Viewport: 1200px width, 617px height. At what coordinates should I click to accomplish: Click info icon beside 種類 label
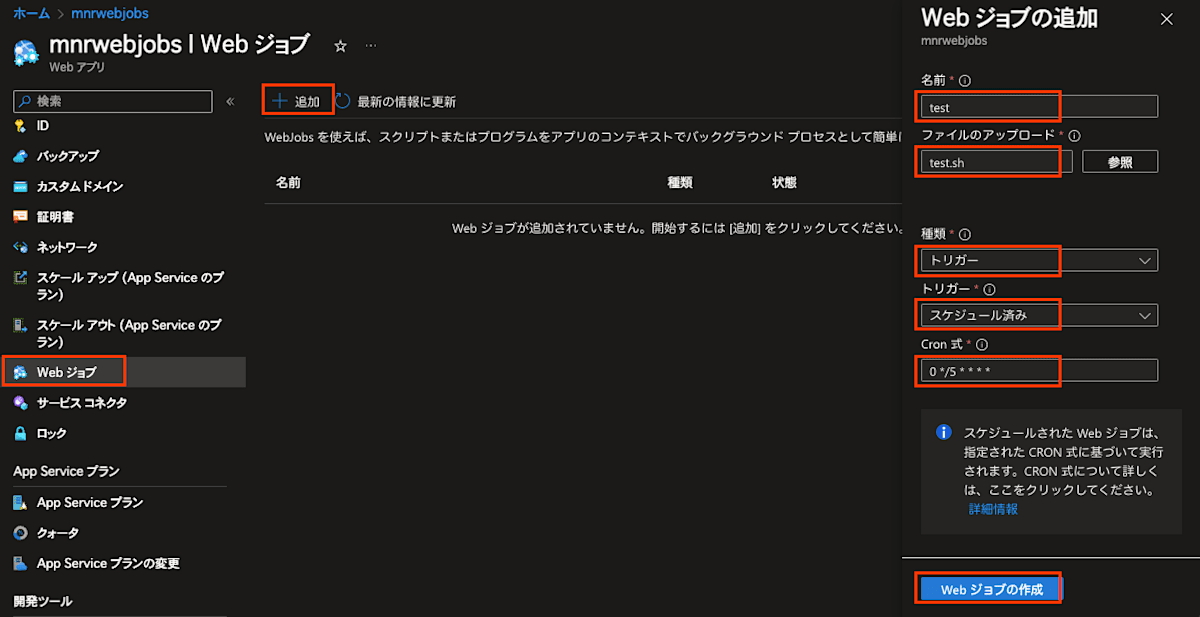pos(965,234)
